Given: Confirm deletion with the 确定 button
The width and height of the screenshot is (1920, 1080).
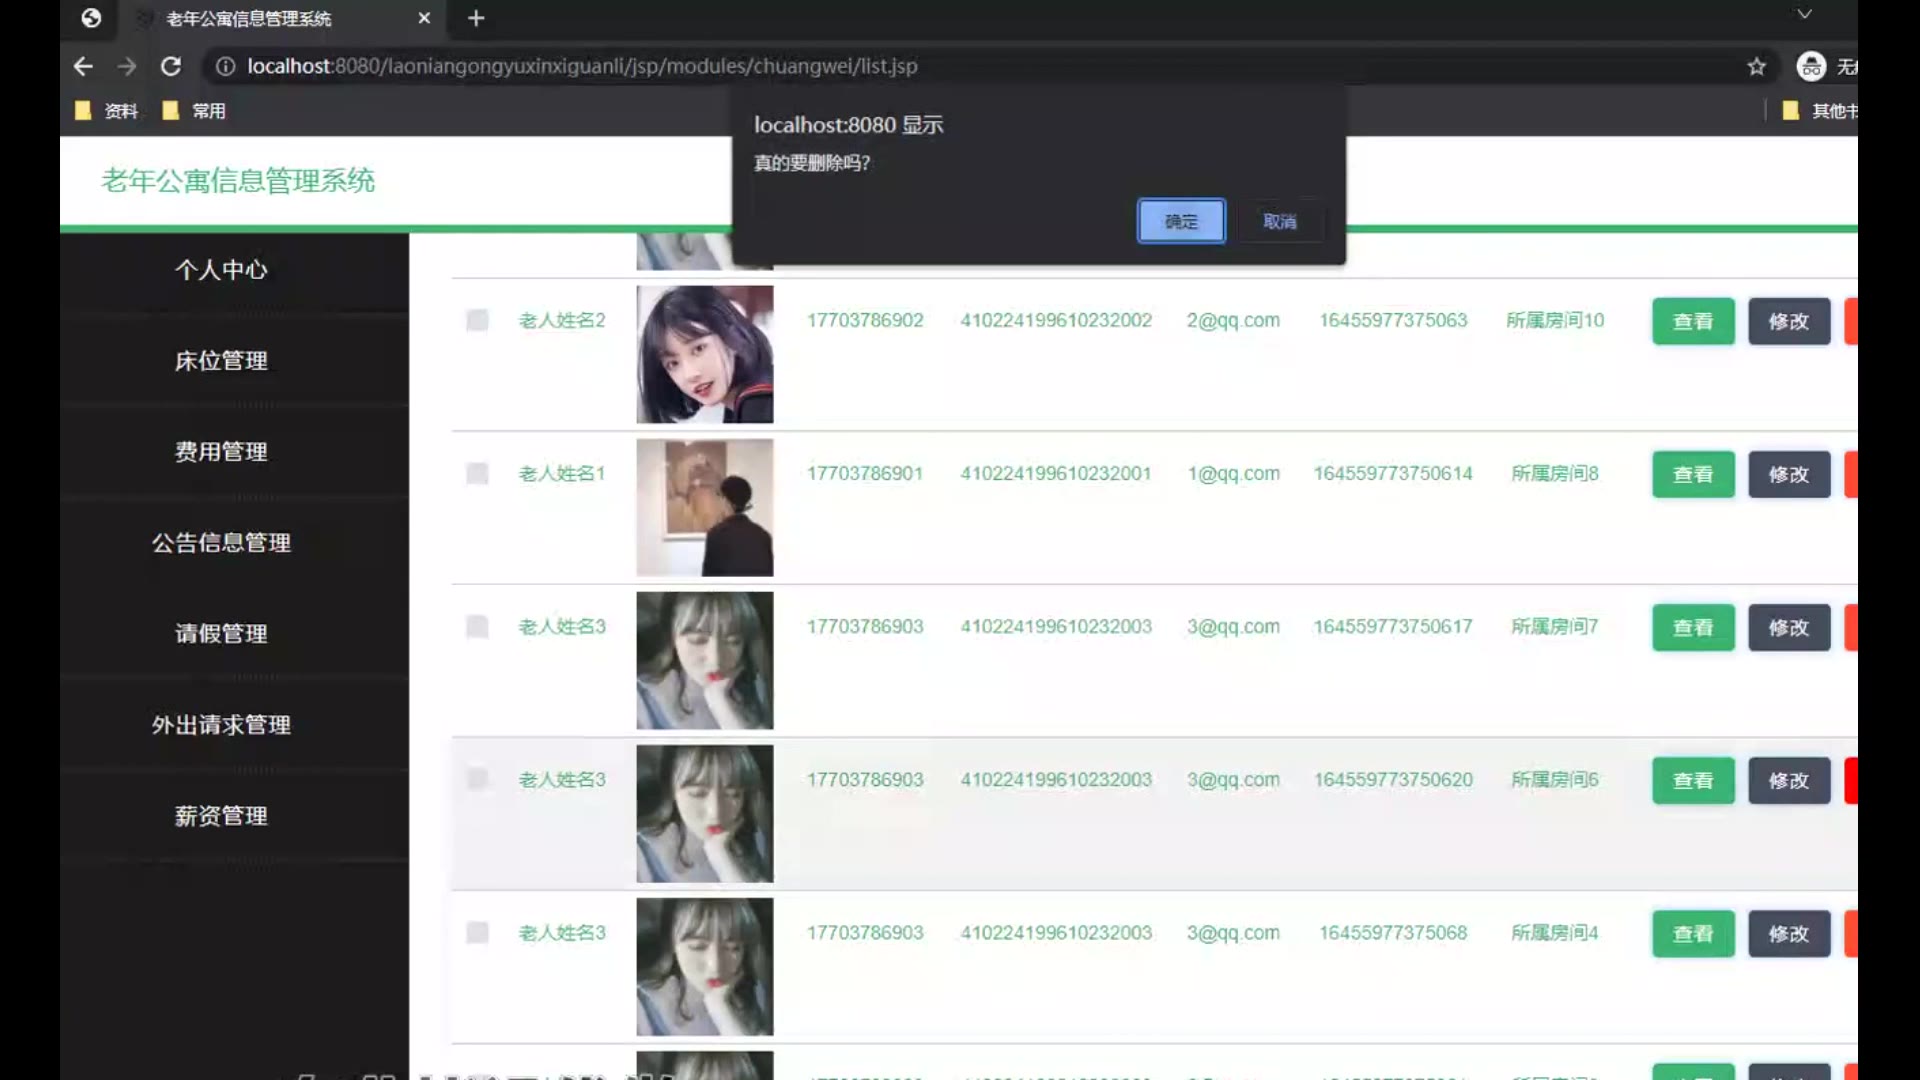Looking at the screenshot, I should click(1181, 221).
